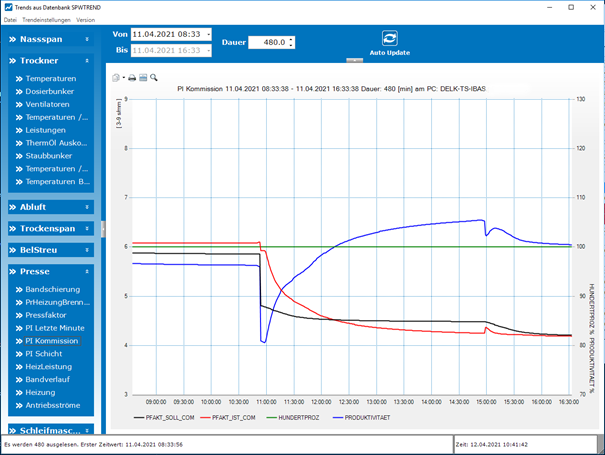Open Temperaturen B... trend

(57, 181)
